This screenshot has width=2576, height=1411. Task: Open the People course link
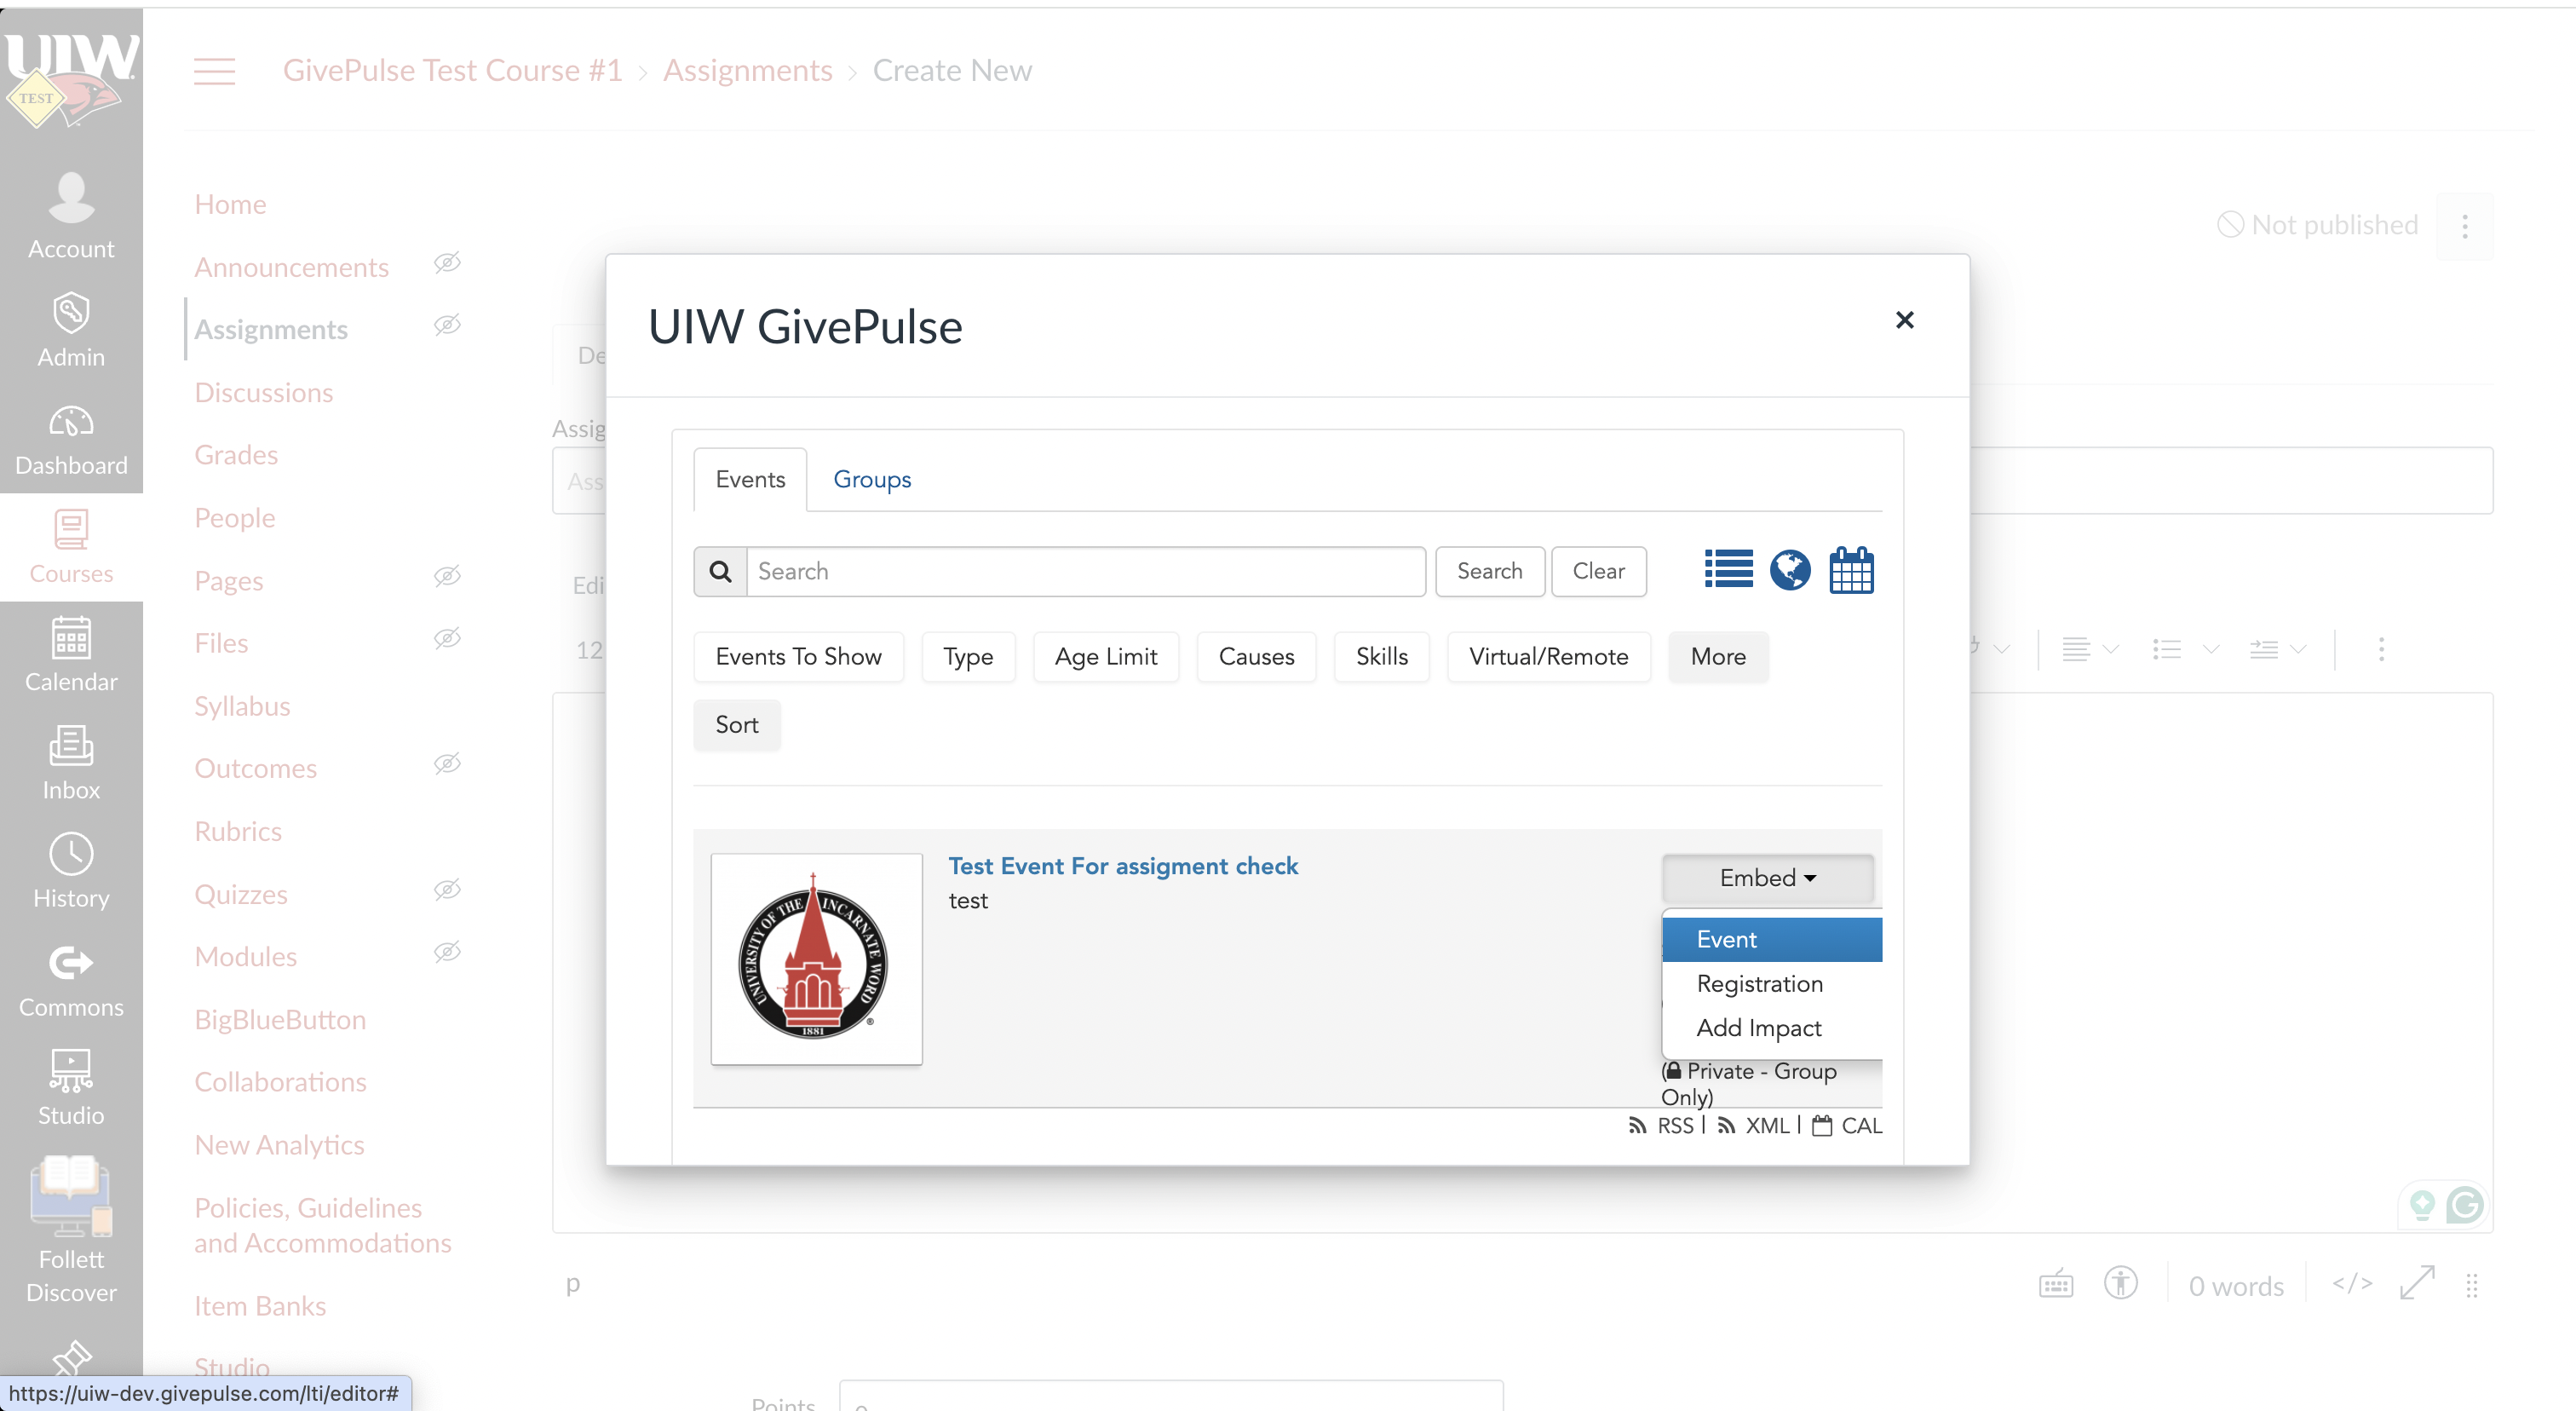234,518
